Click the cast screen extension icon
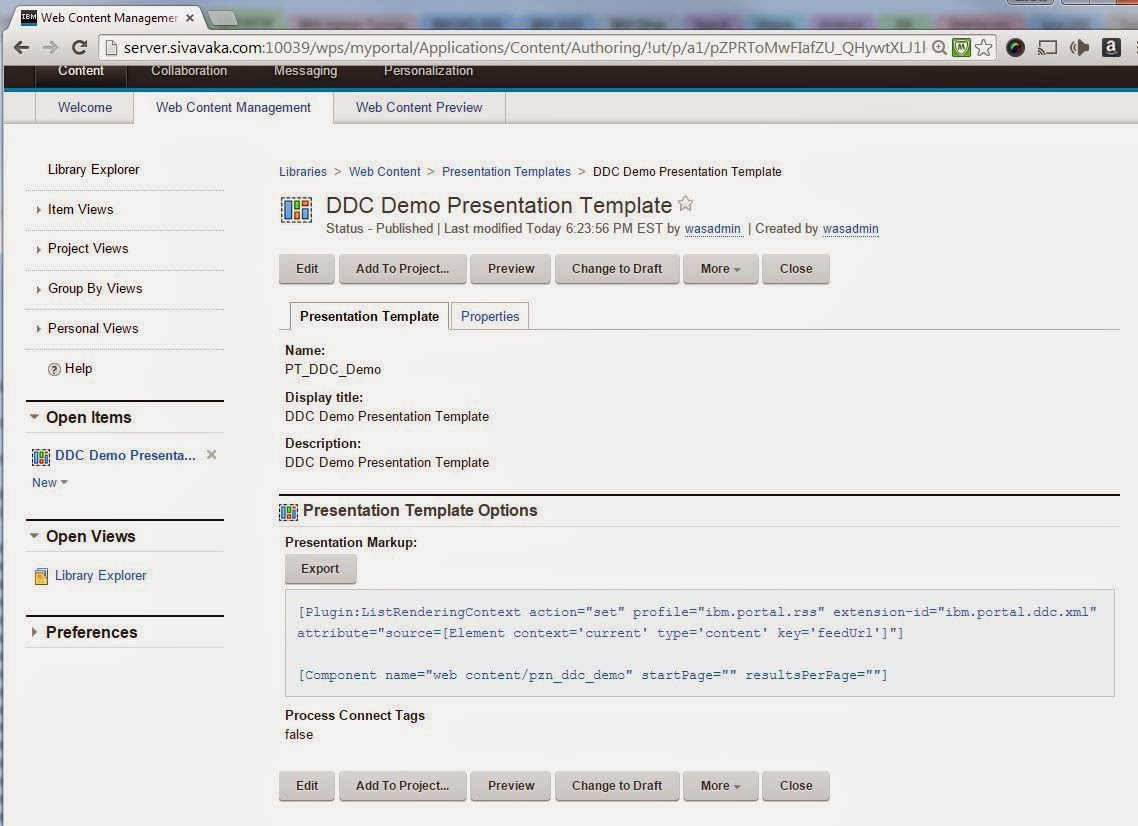1138x826 pixels. 1047,48
